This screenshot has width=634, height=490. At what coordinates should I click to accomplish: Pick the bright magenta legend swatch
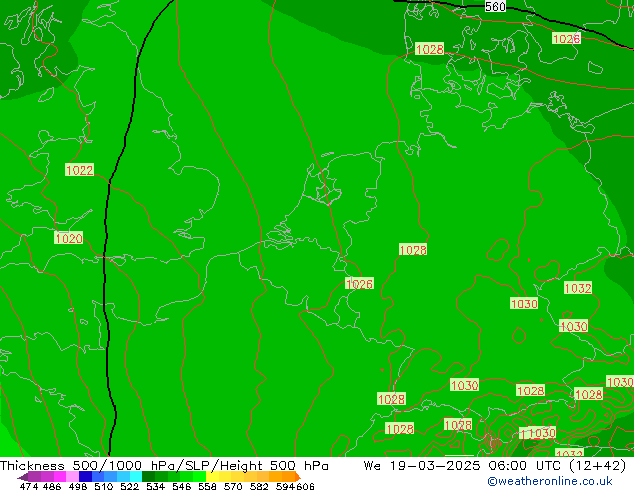point(60,476)
